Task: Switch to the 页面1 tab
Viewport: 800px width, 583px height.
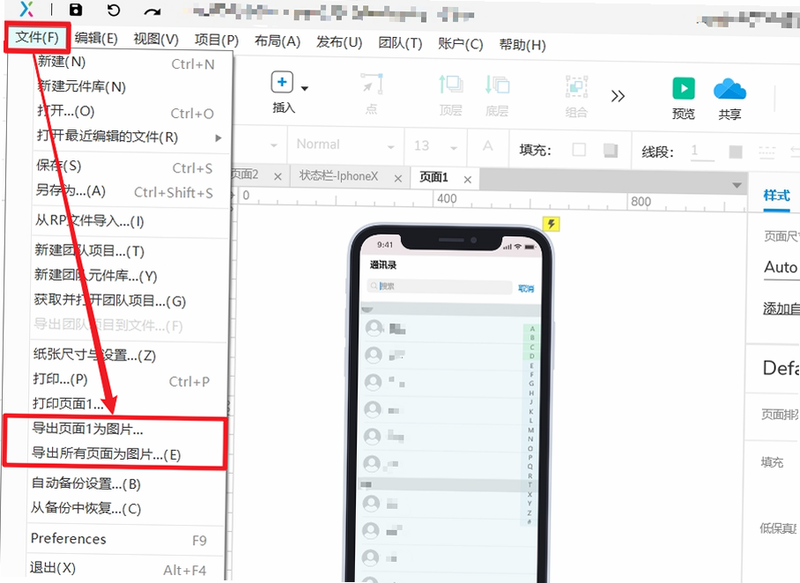Action: point(434,178)
